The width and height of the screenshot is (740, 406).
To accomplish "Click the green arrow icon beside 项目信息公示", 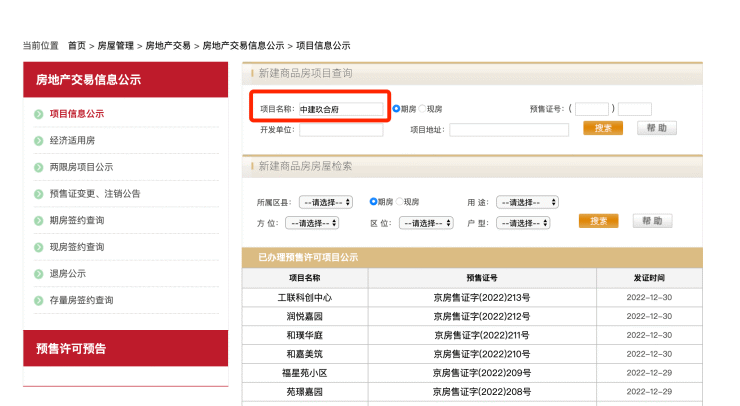I will coord(39,114).
